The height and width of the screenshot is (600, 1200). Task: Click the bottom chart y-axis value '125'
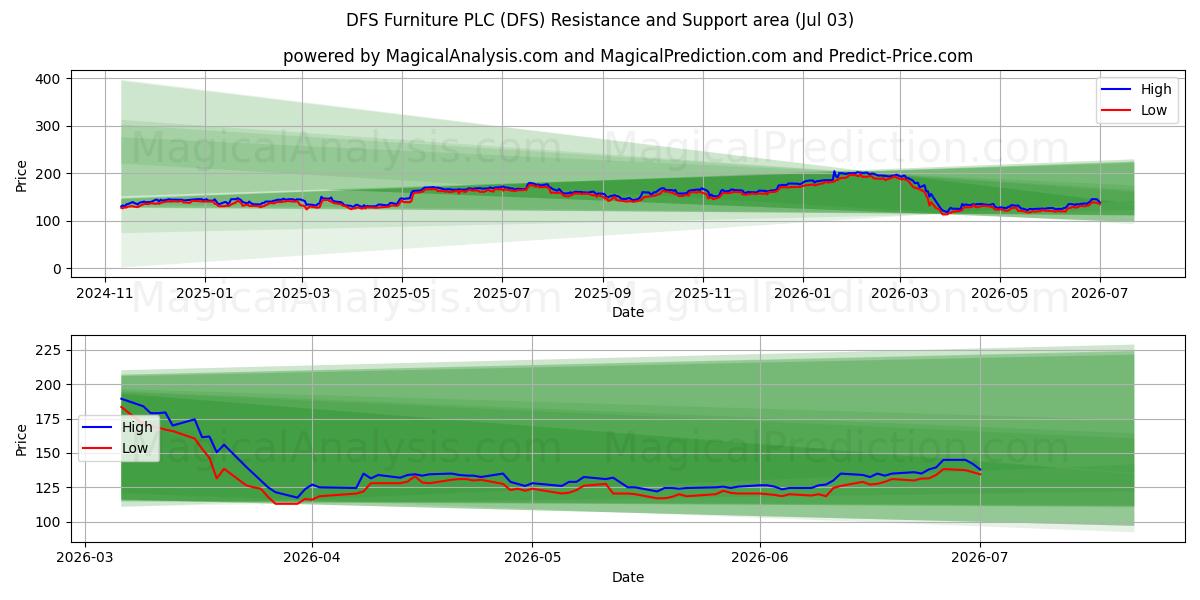[x=47, y=488]
